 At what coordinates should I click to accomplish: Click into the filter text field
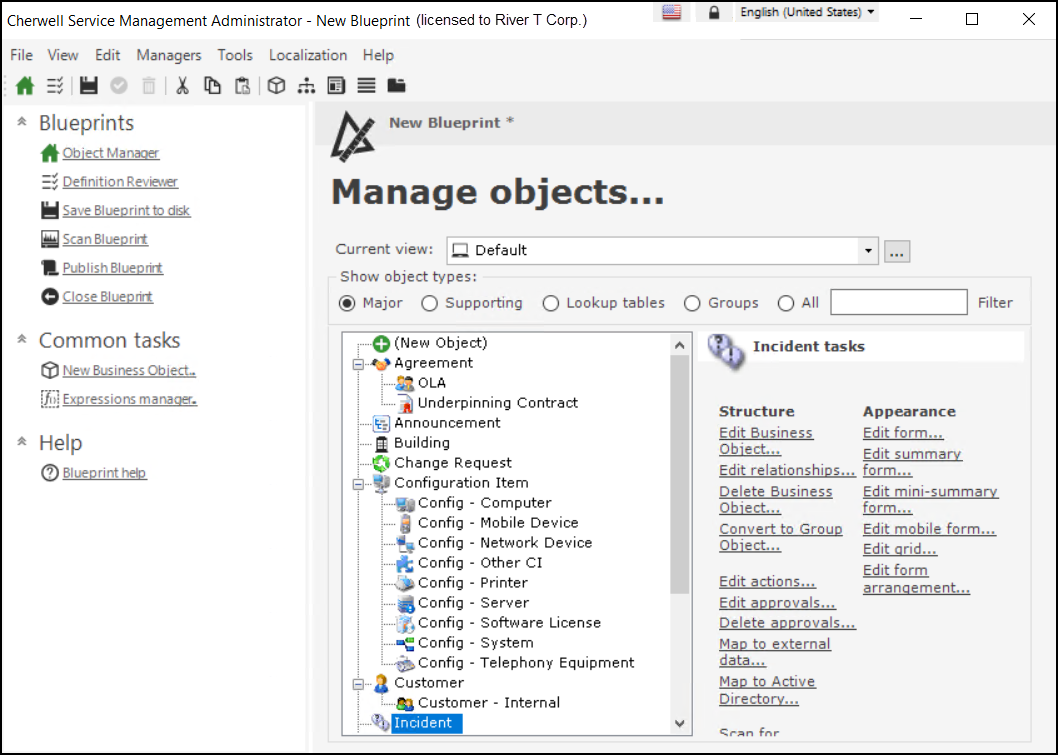click(899, 302)
